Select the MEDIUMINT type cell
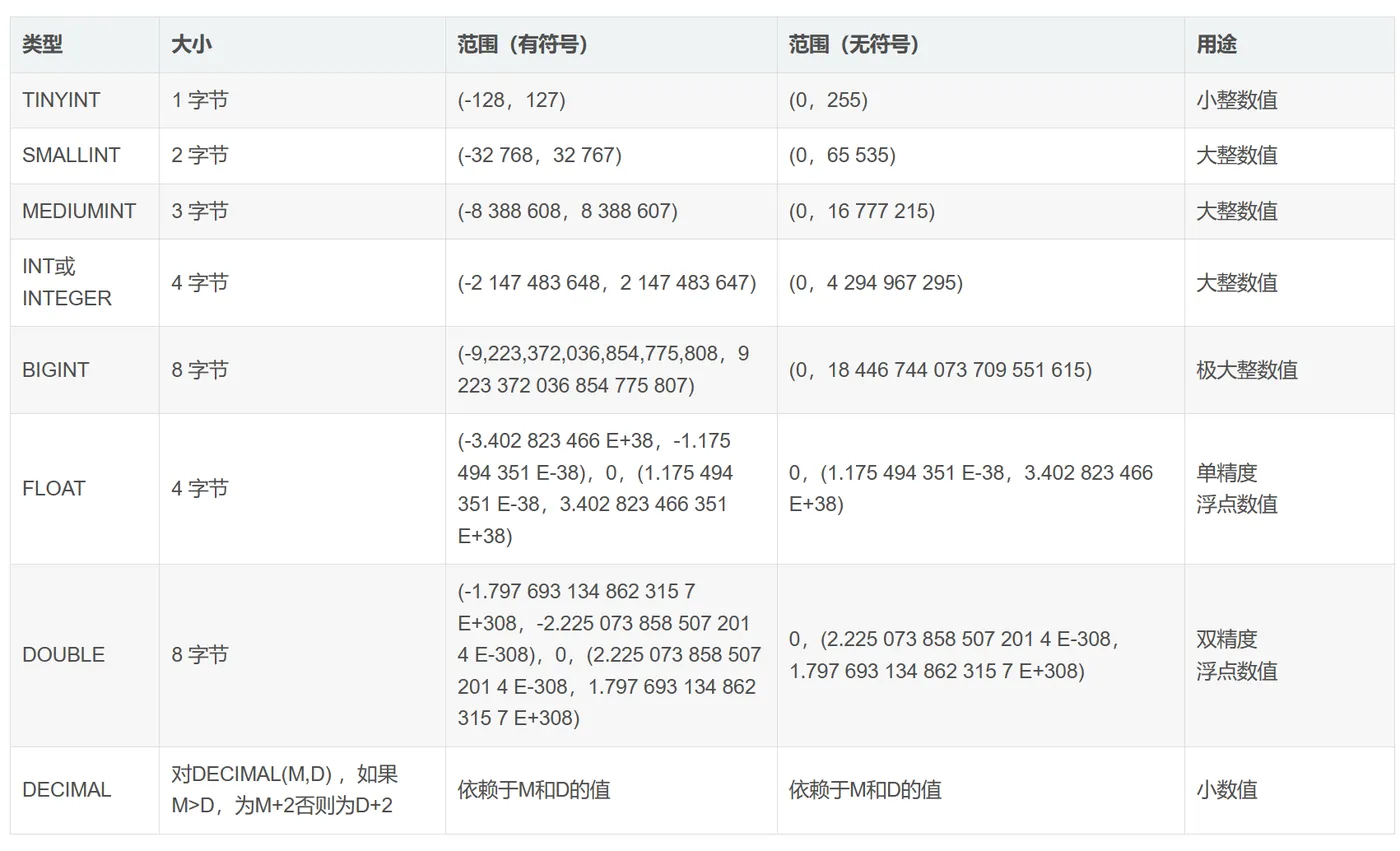This screenshot has height=851, width=1400. [x=79, y=211]
